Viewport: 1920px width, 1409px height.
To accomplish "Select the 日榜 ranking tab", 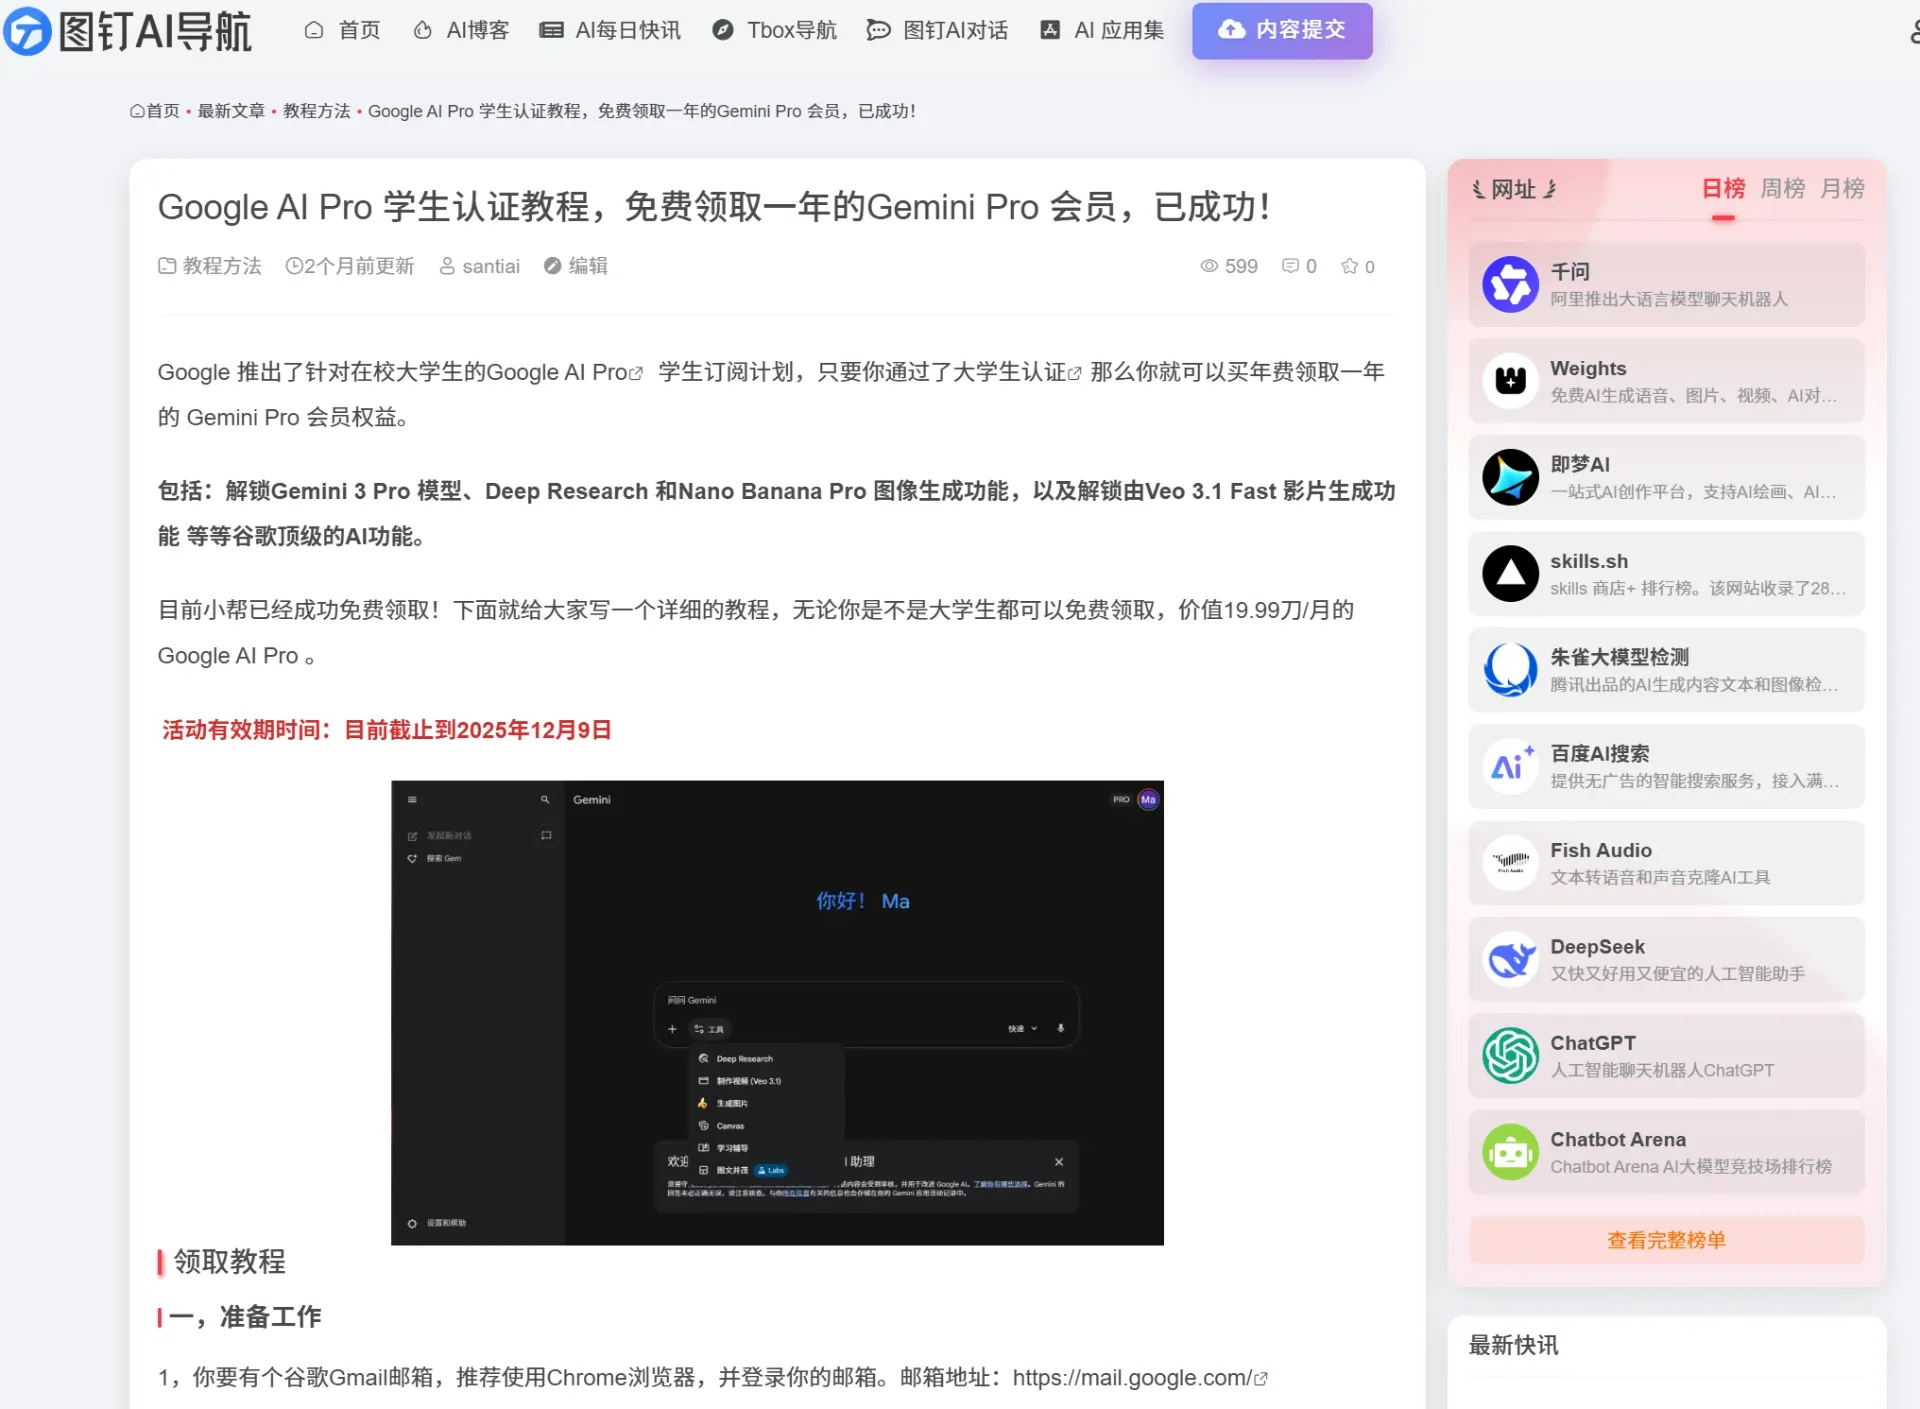I will [x=1723, y=188].
